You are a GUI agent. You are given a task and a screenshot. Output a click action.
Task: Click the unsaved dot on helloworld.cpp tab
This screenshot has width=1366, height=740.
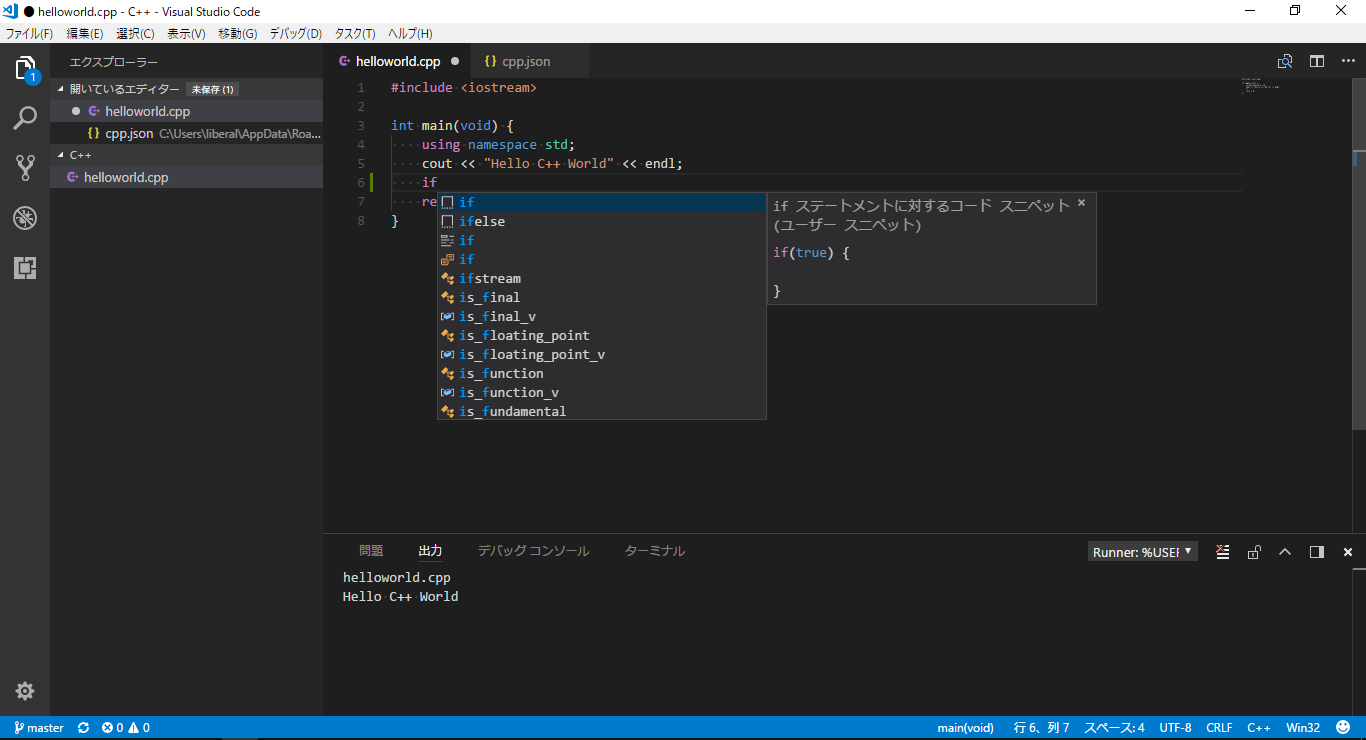coord(455,61)
